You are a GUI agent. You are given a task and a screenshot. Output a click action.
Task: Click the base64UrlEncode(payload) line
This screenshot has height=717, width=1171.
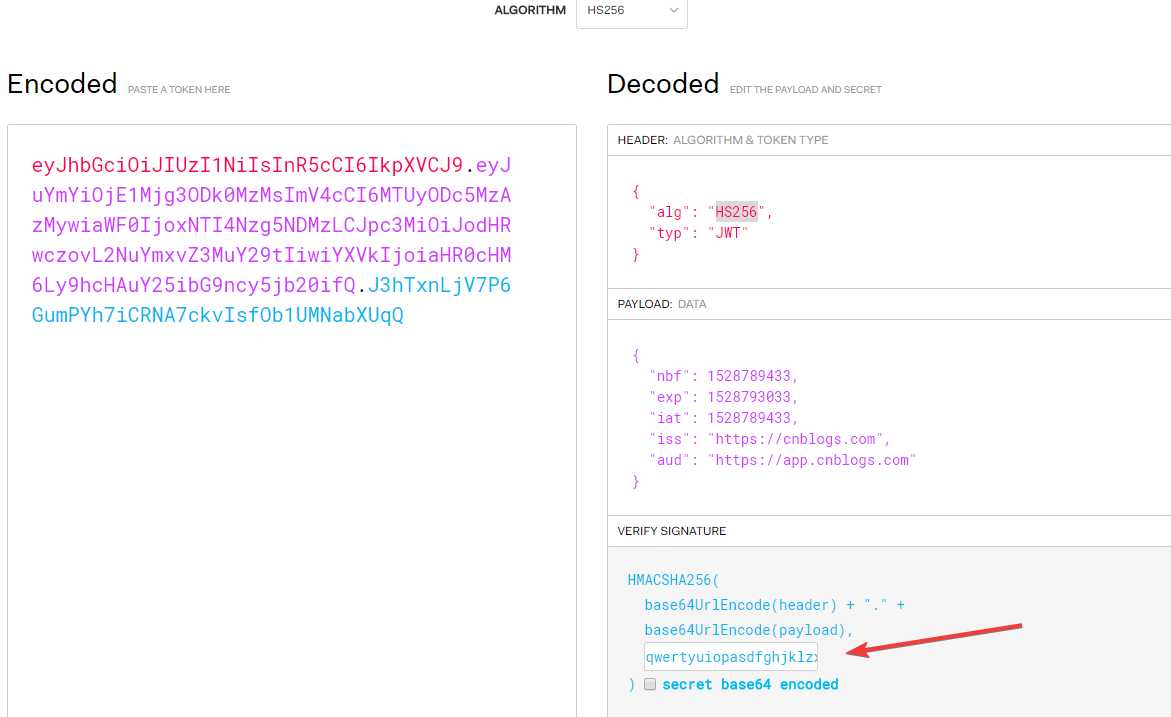(748, 630)
